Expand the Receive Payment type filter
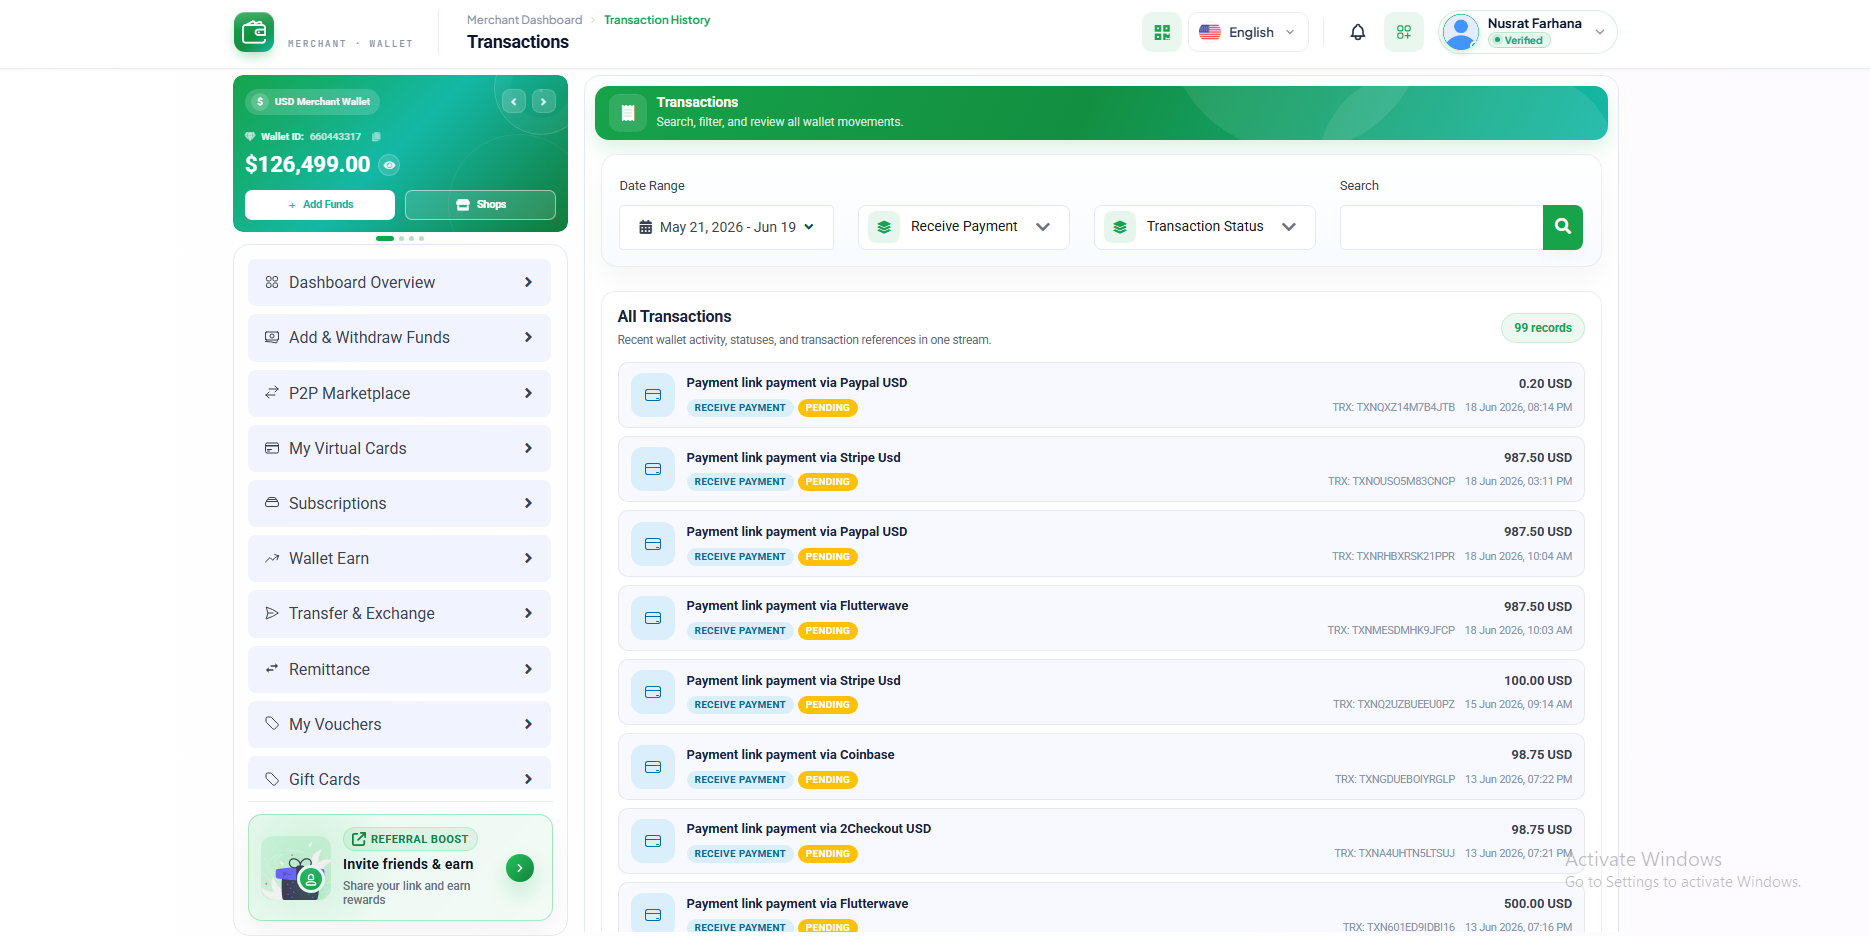1870x936 pixels. (x=964, y=227)
